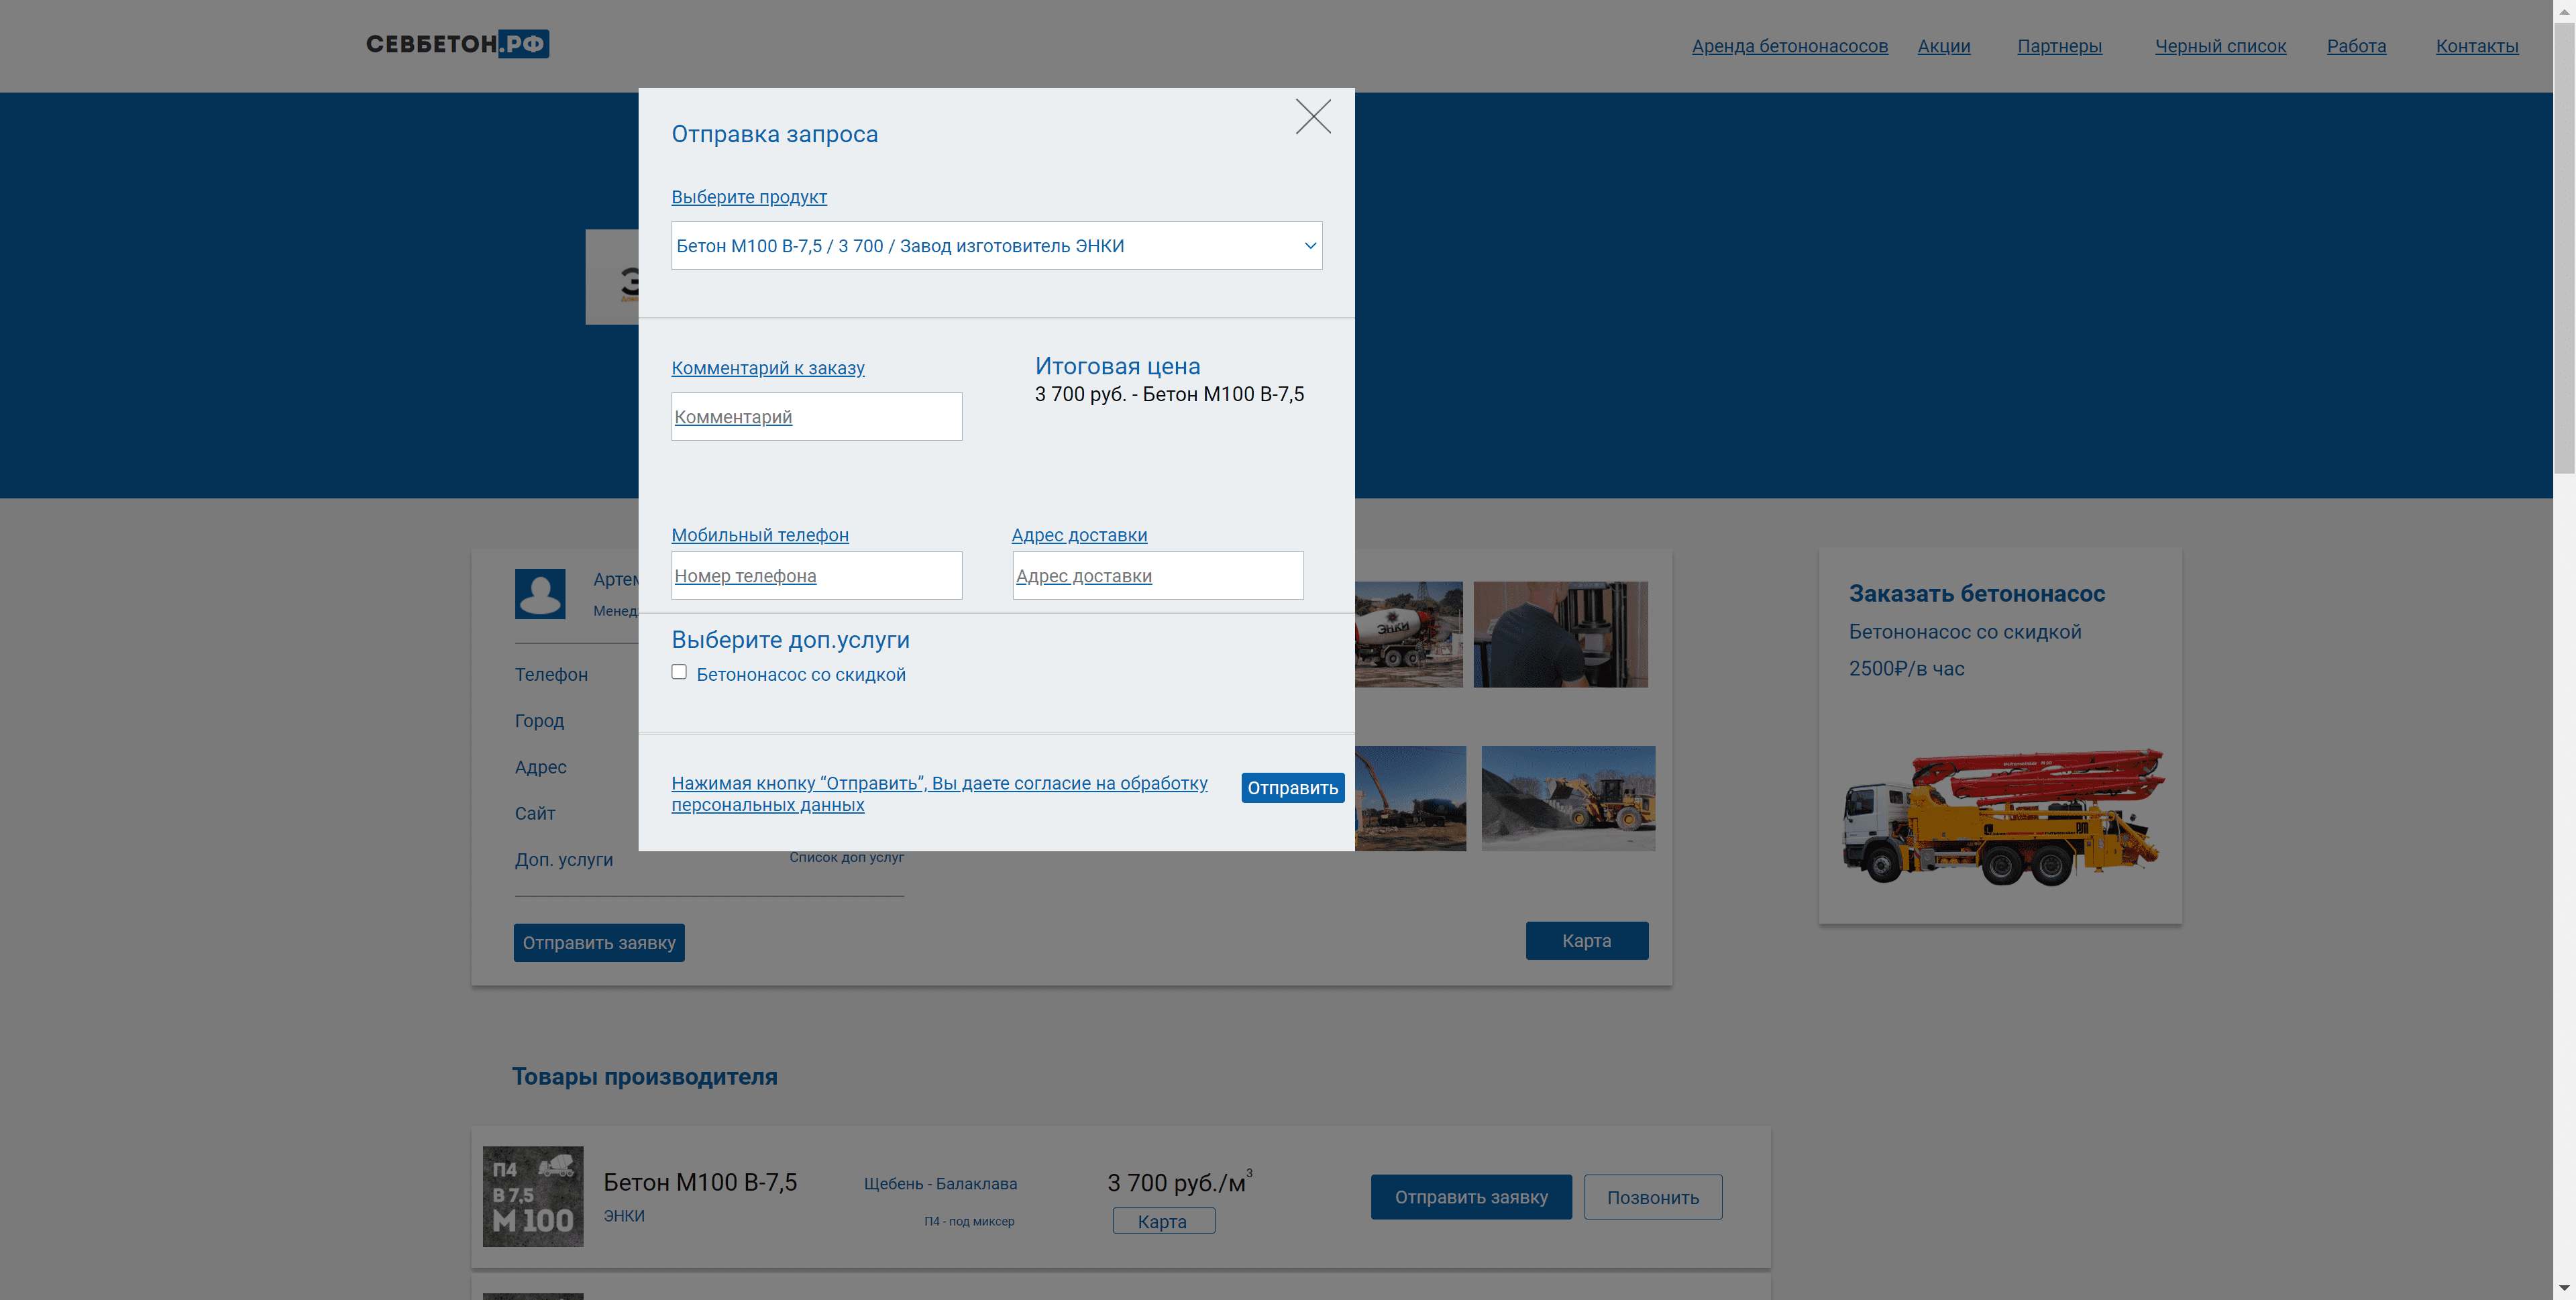Click the Мобильный телефон label
2576x1300 pixels.
click(760, 535)
